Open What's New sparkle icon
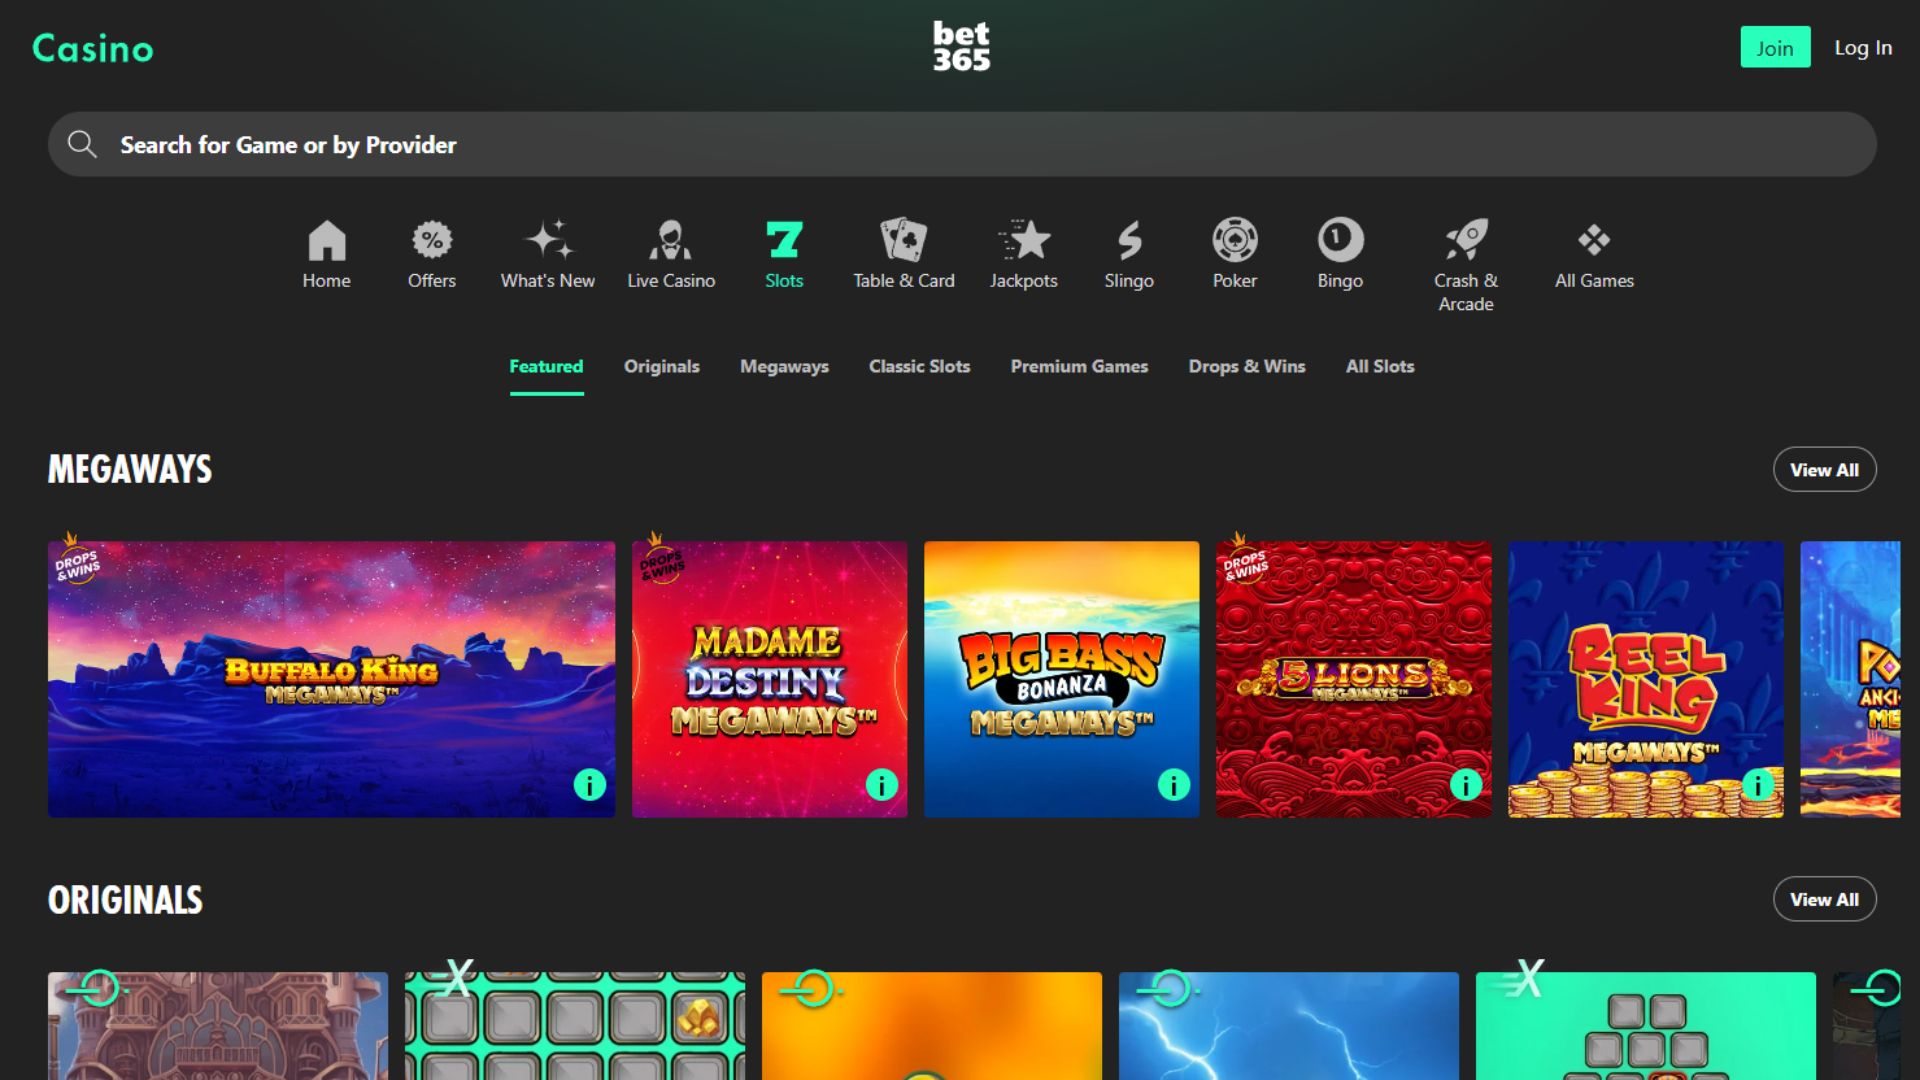This screenshot has width=1920, height=1080. pos(548,240)
